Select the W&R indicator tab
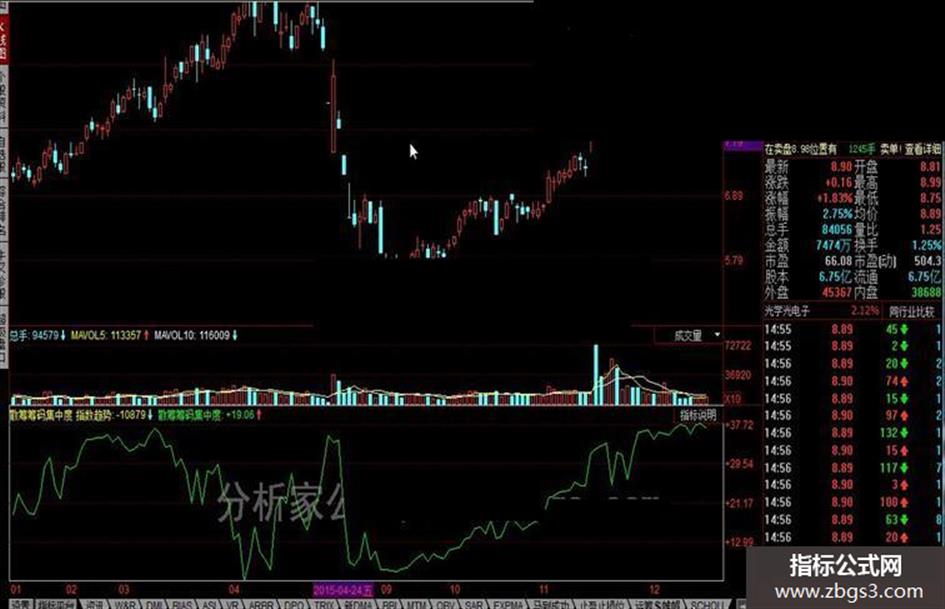This screenshot has width=945, height=609. tap(125, 604)
